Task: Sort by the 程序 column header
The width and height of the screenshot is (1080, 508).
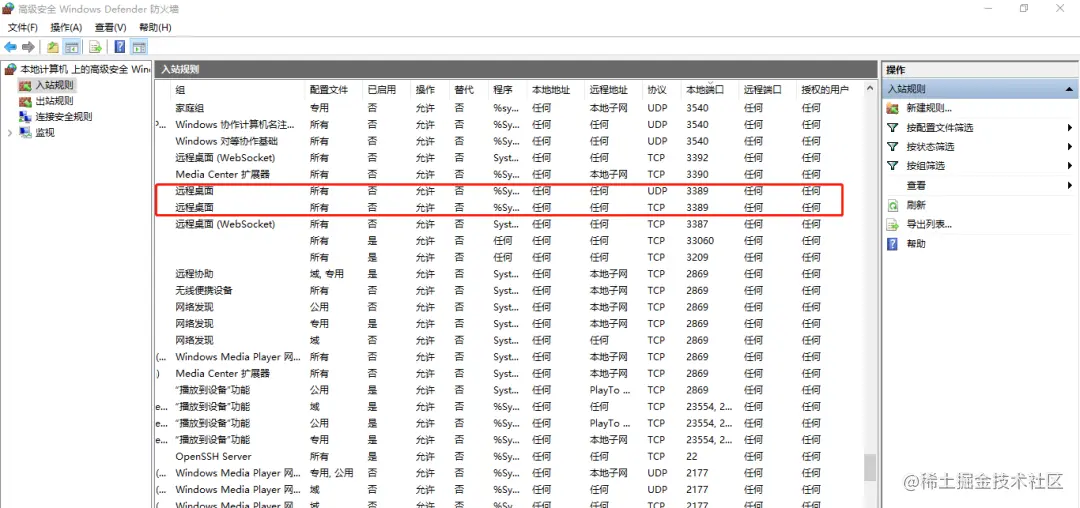Action: coord(508,89)
